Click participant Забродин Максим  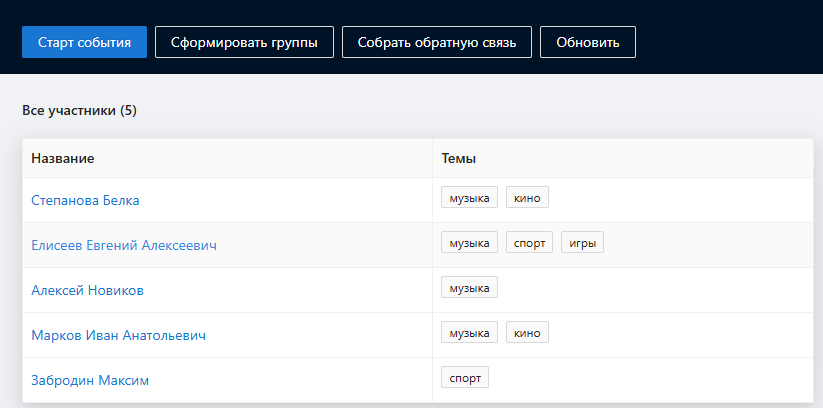(90, 380)
